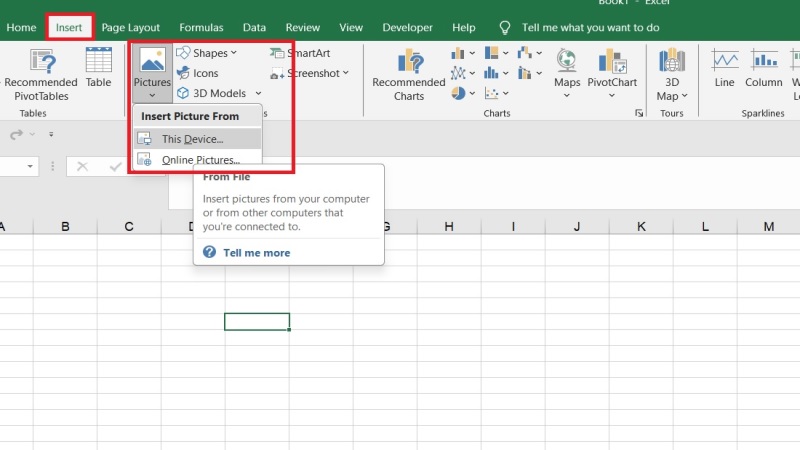Select the Developer tab
Viewport: 800px width, 450px height.
407,28
